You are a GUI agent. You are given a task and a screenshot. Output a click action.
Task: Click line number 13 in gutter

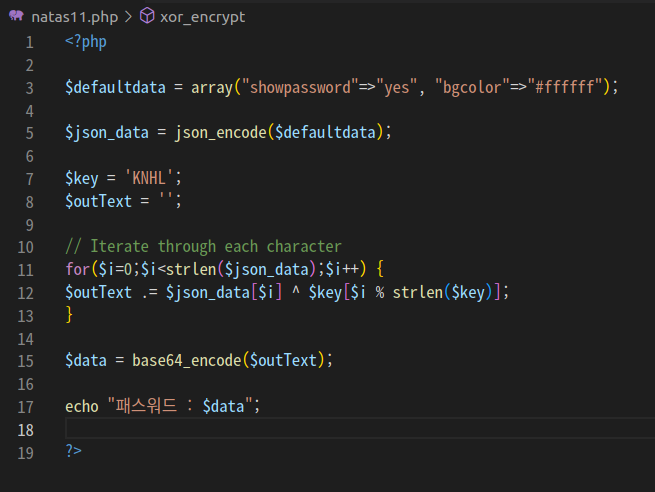[25, 316]
